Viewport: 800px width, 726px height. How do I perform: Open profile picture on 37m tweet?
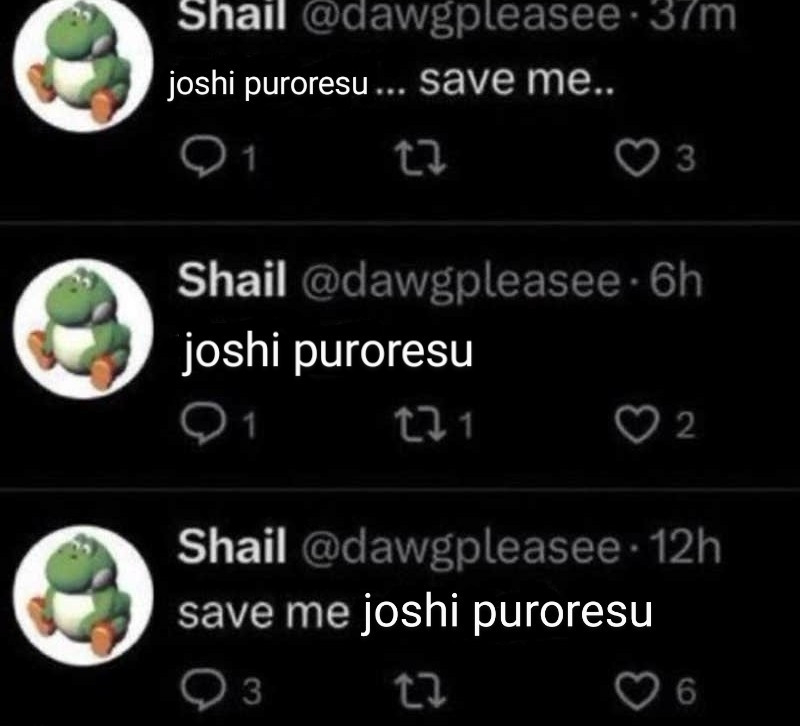click(83, 63)
